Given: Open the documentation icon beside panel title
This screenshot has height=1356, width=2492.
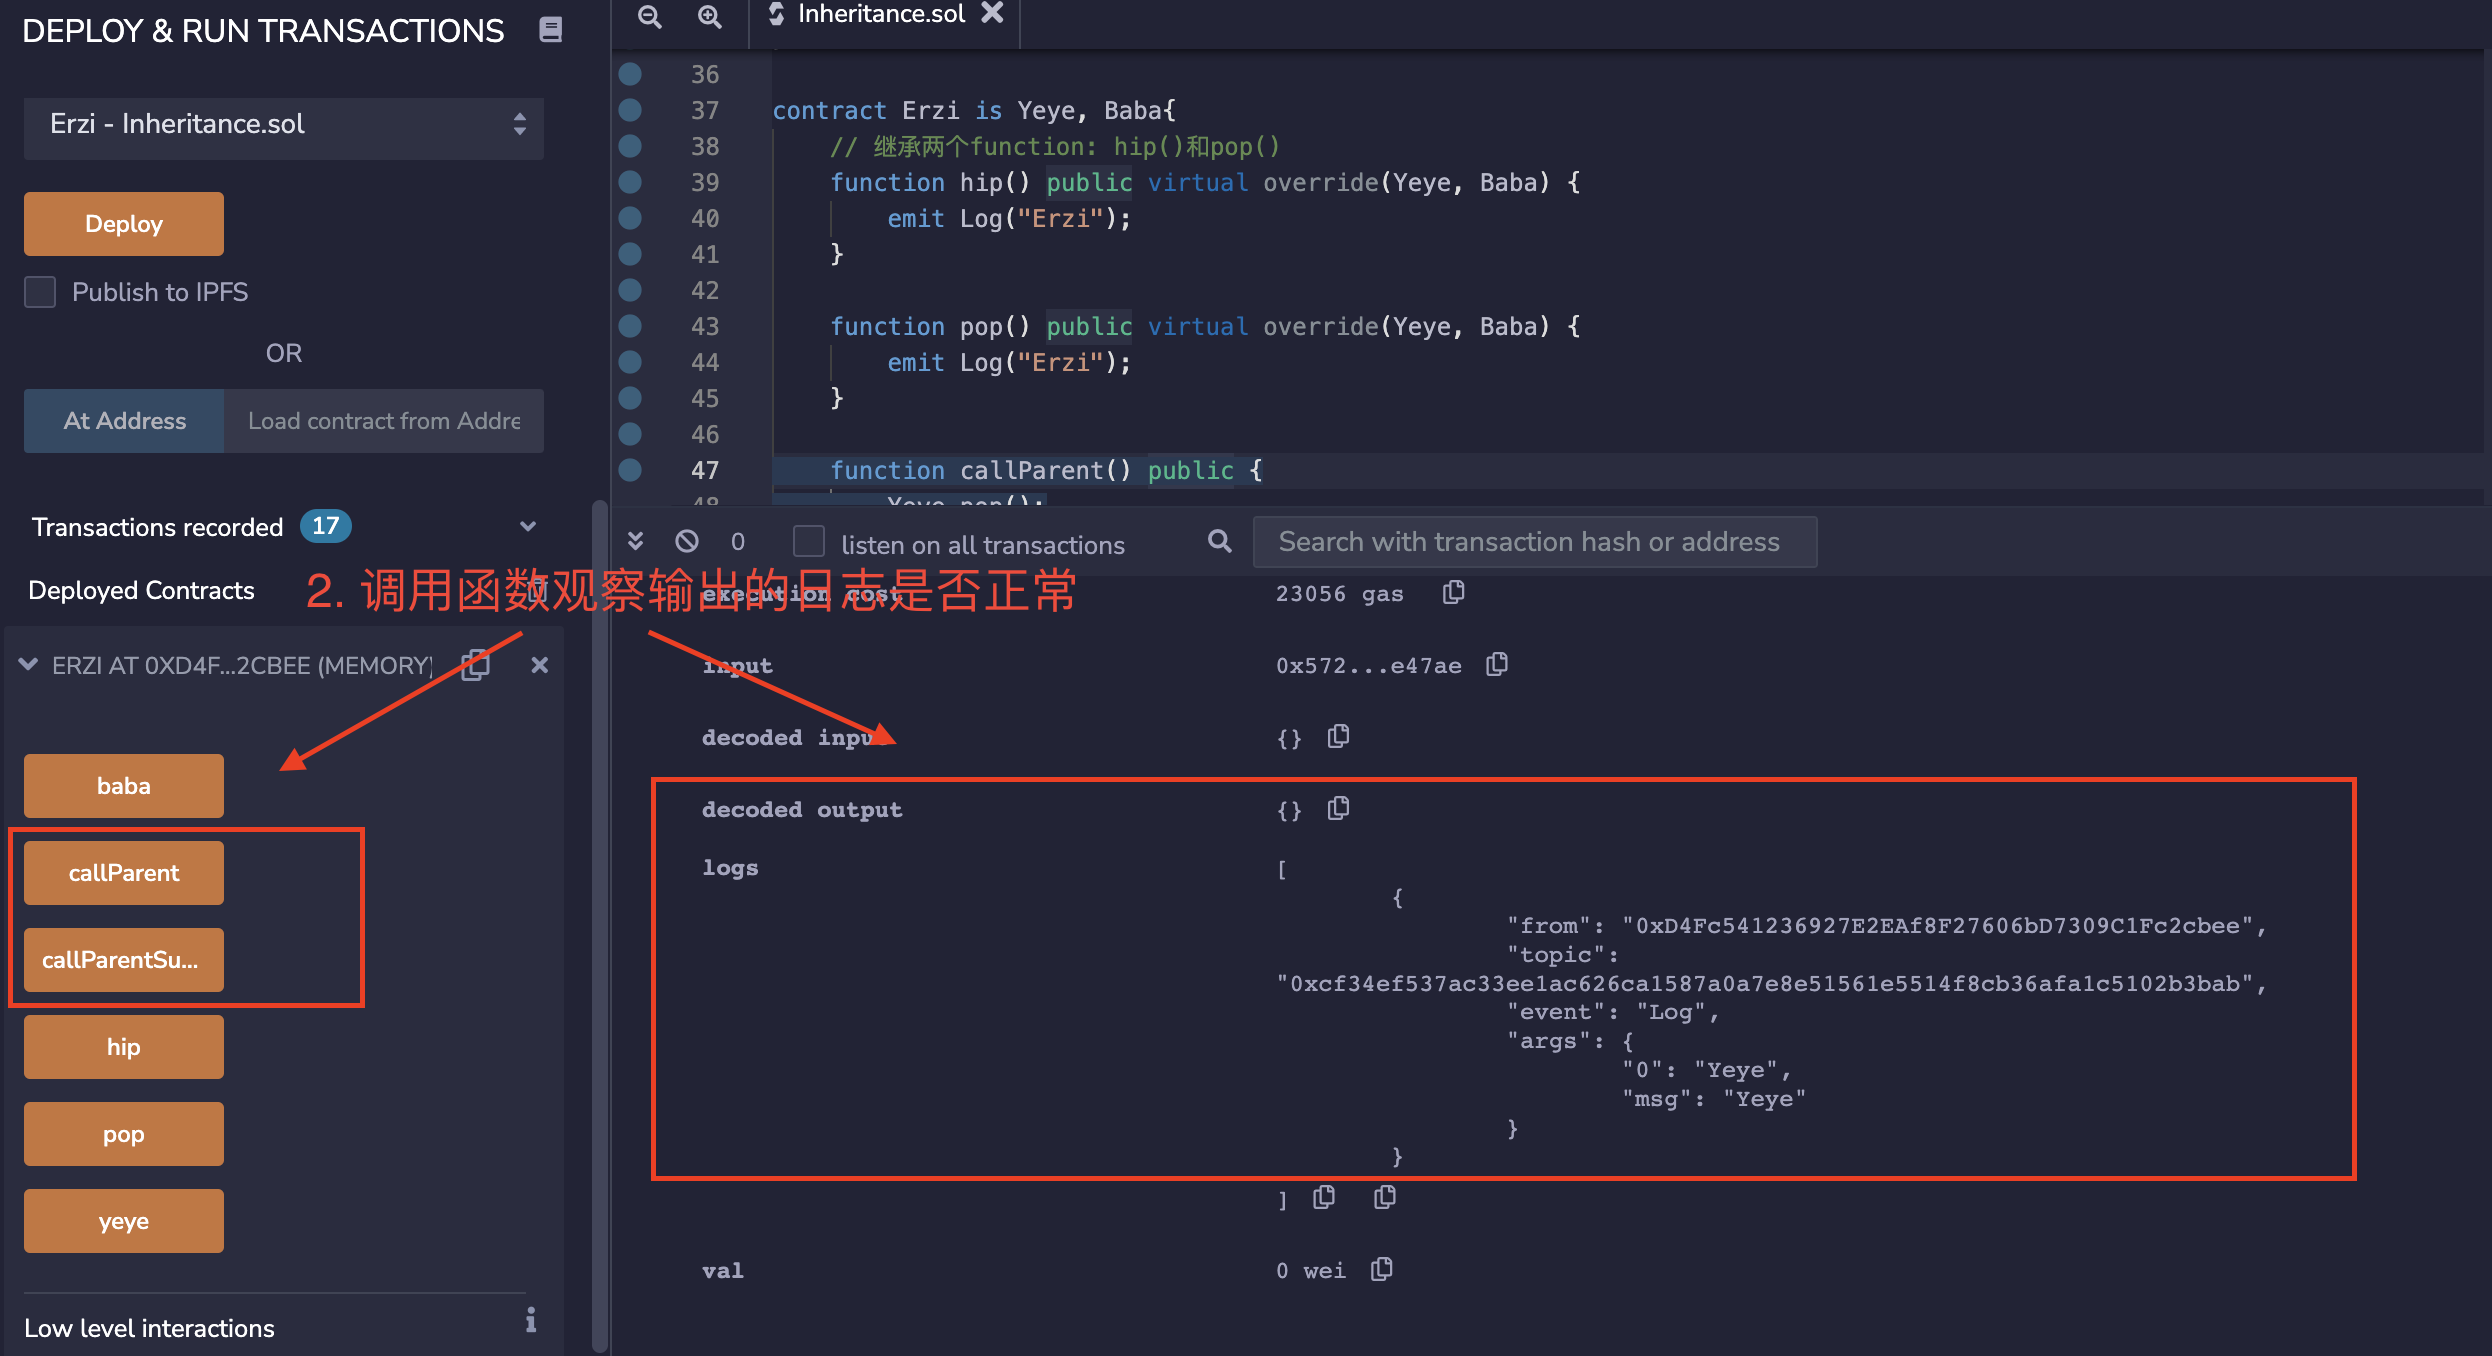Looking at the screenshot, I should click(x=550, y=30).
